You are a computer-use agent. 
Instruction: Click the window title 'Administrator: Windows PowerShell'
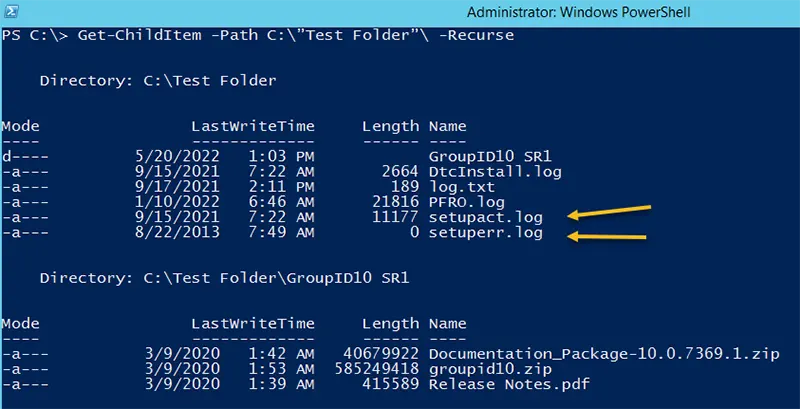(x=579, y=12)
